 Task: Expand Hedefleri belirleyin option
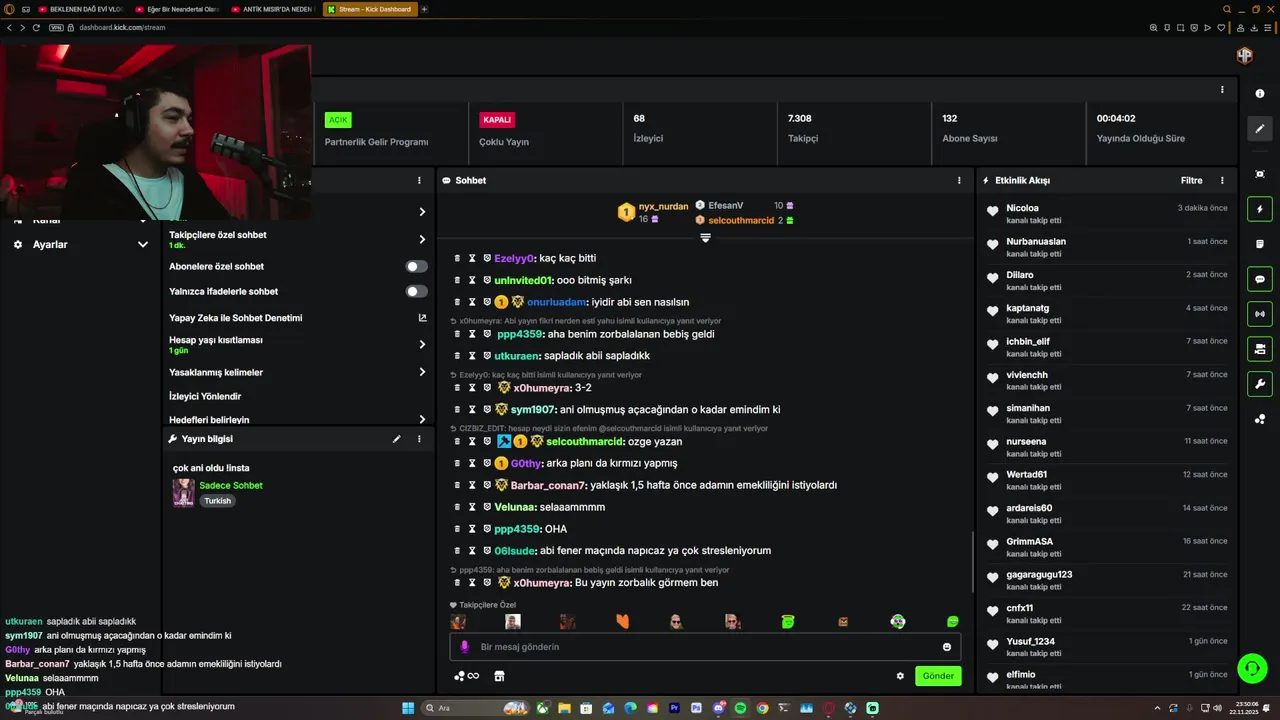tap(422, 420)
